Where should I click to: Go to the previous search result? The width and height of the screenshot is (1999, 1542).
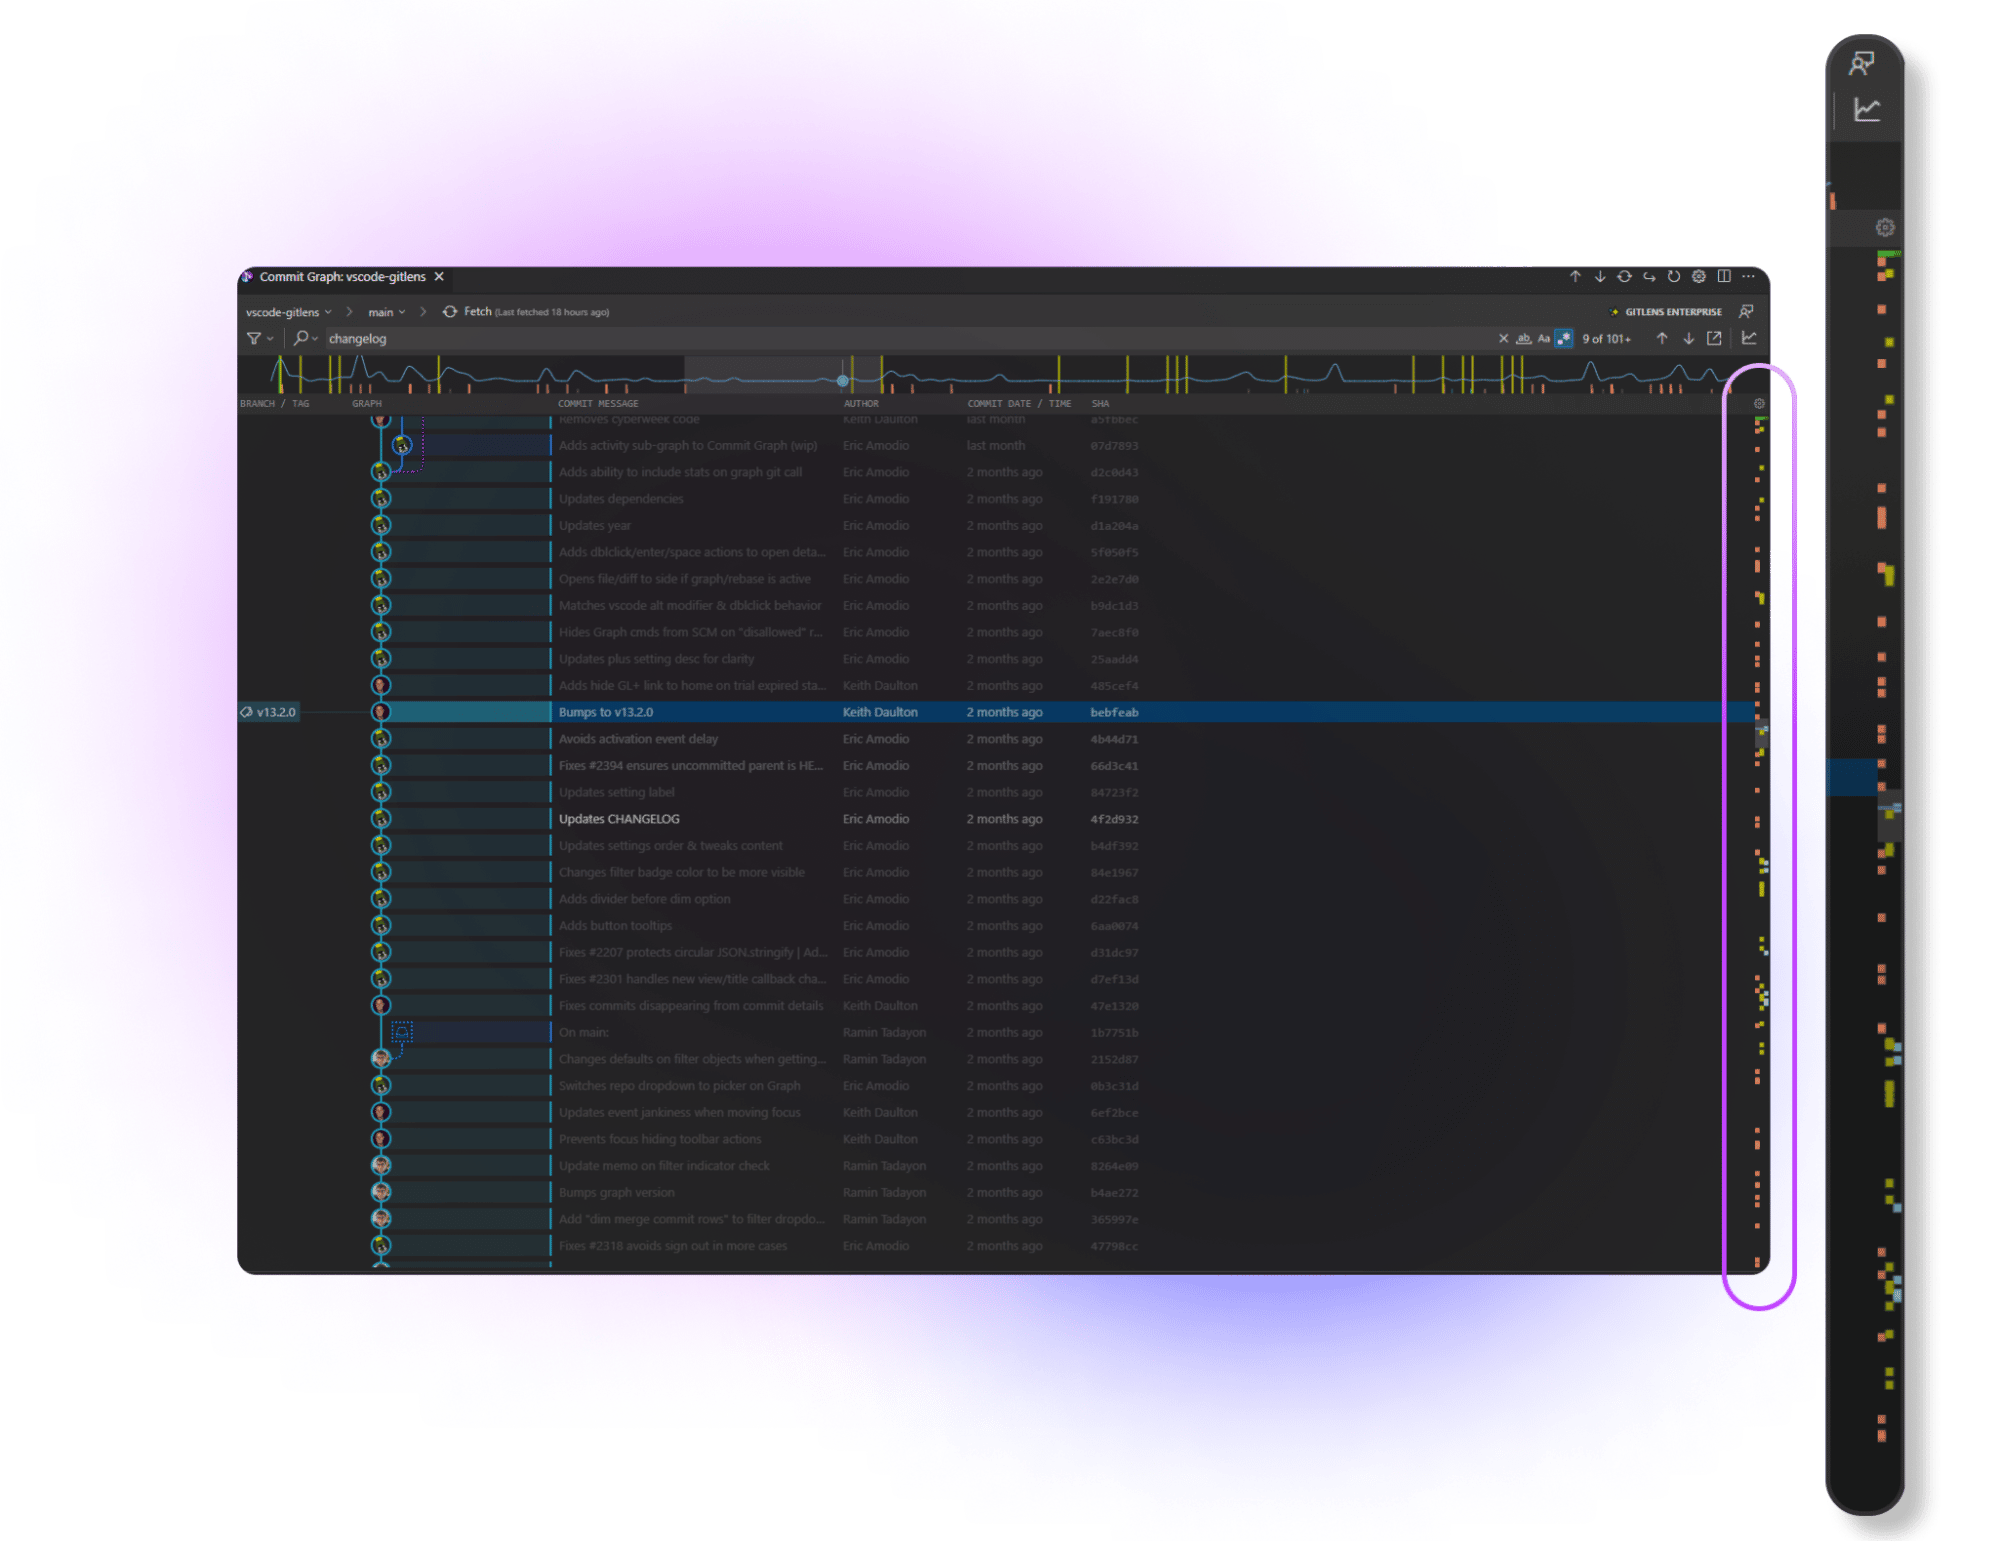click(1662, 339)
